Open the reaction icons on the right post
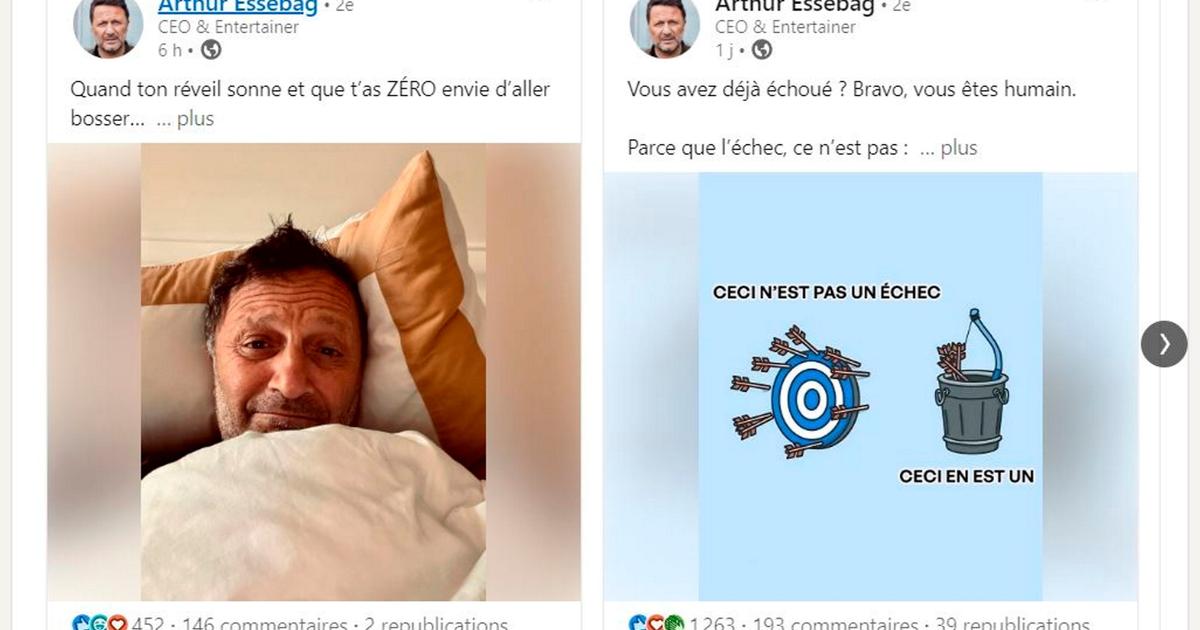The width and height of the screenshot is (1200, 630). [657, 623]
